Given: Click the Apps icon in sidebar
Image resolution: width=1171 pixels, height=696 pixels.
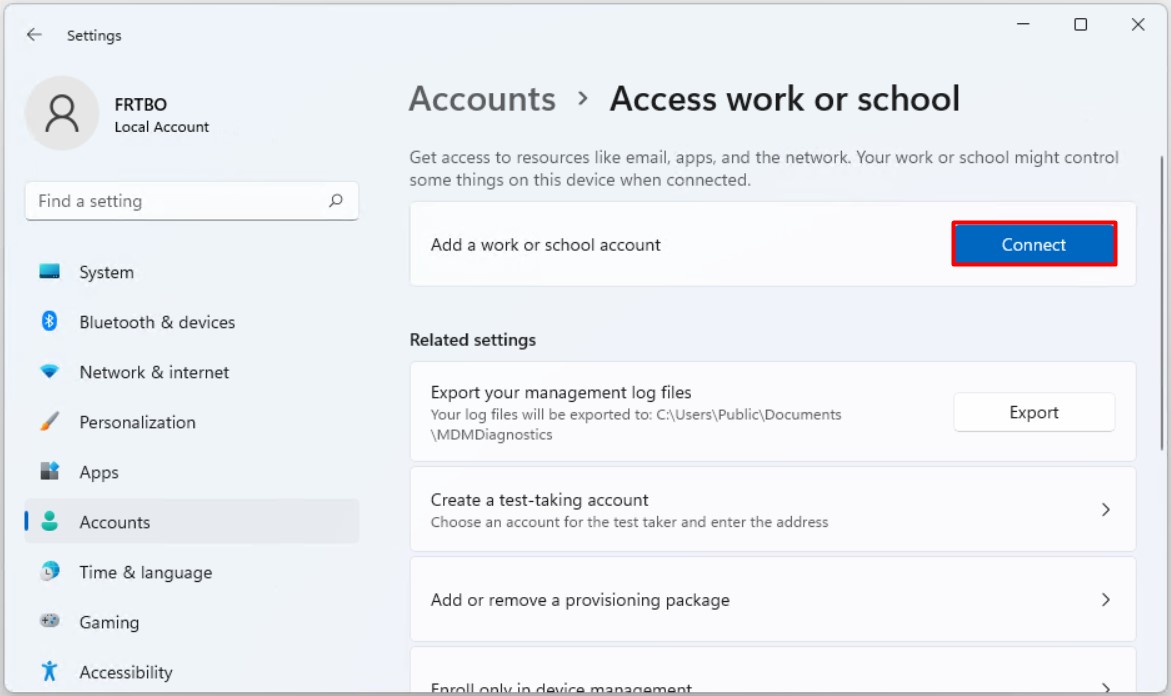Looking at the screenshot, I should 49,471.
